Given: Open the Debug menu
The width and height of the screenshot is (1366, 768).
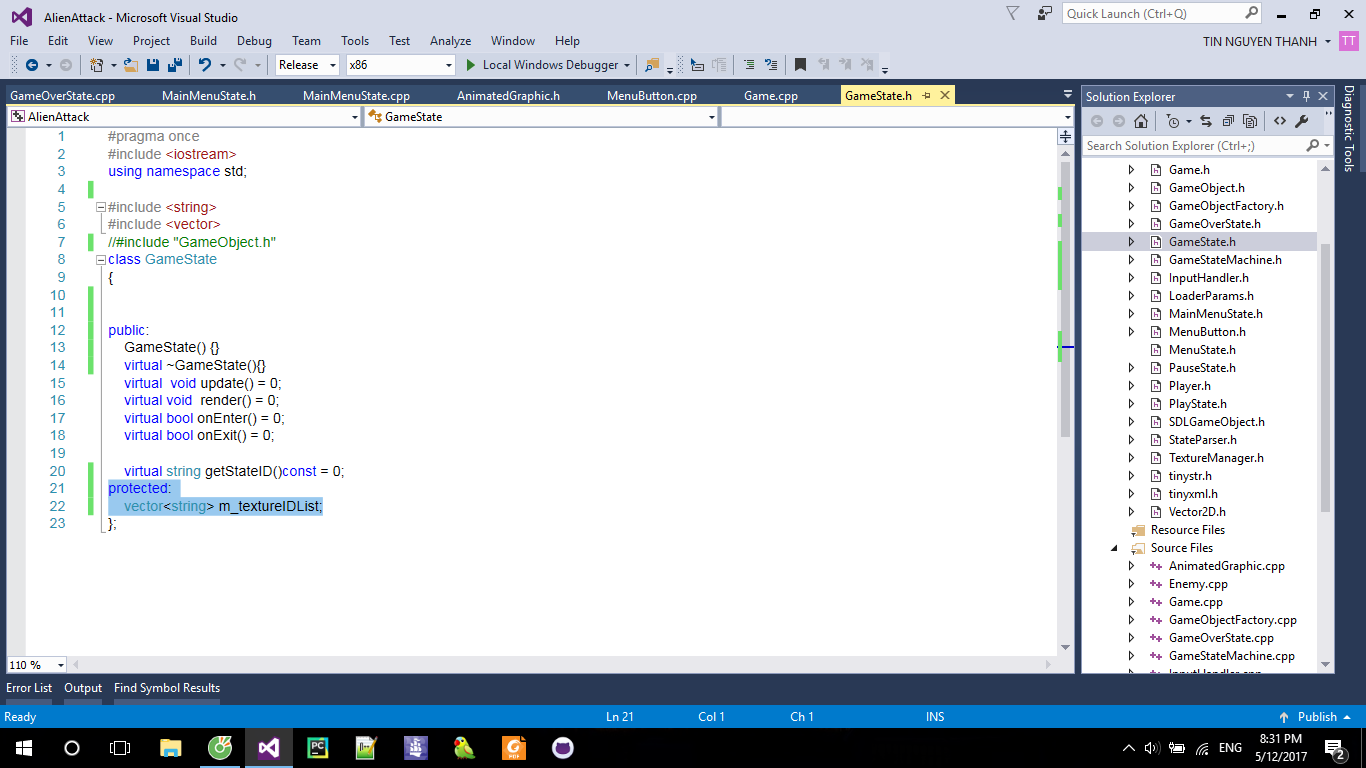Looking at the screenshot, I should point(254,41).
